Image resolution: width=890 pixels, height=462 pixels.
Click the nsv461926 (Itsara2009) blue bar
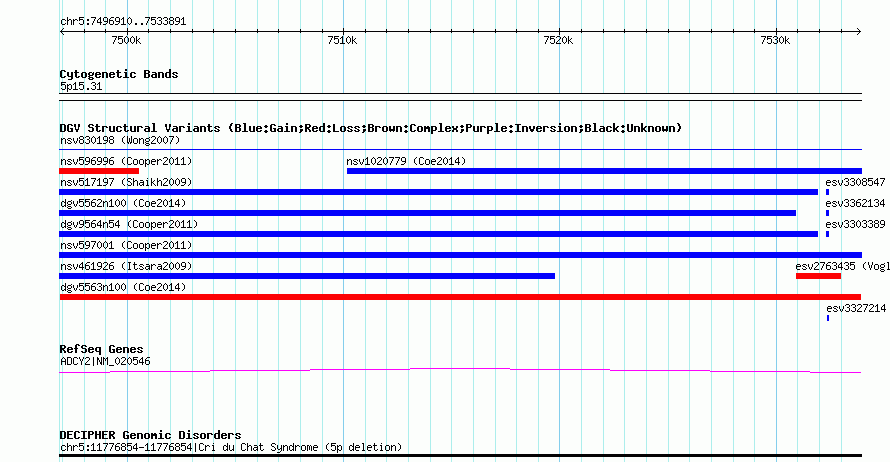[307, 276]
